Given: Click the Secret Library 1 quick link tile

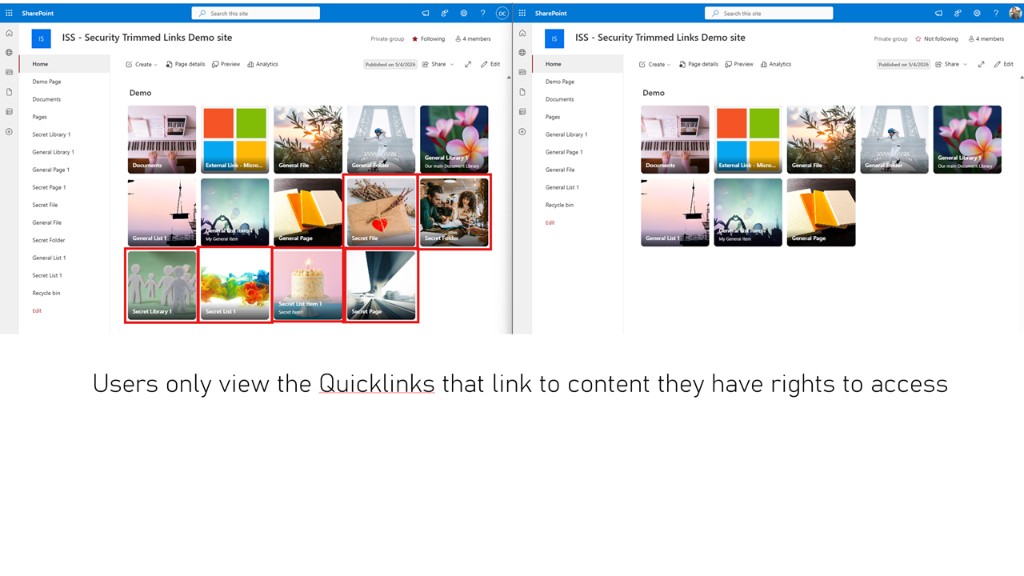Looking at the screenshot, I should click(x=162, y=285).
